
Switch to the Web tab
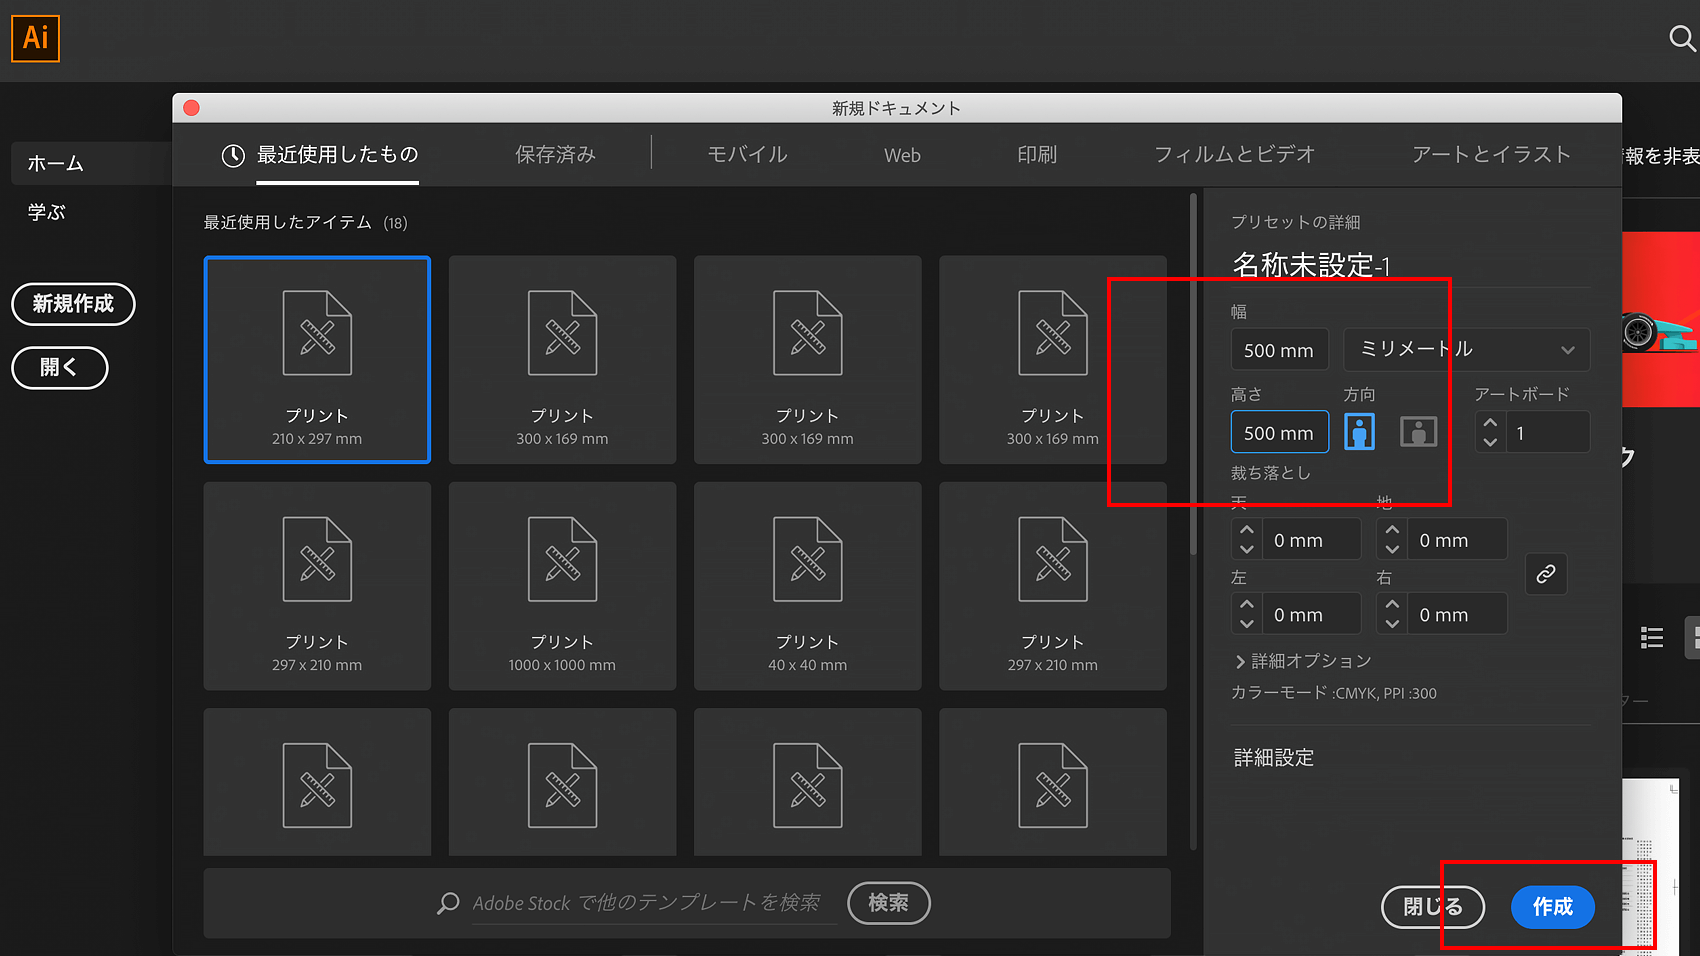(x=901, y=154)
